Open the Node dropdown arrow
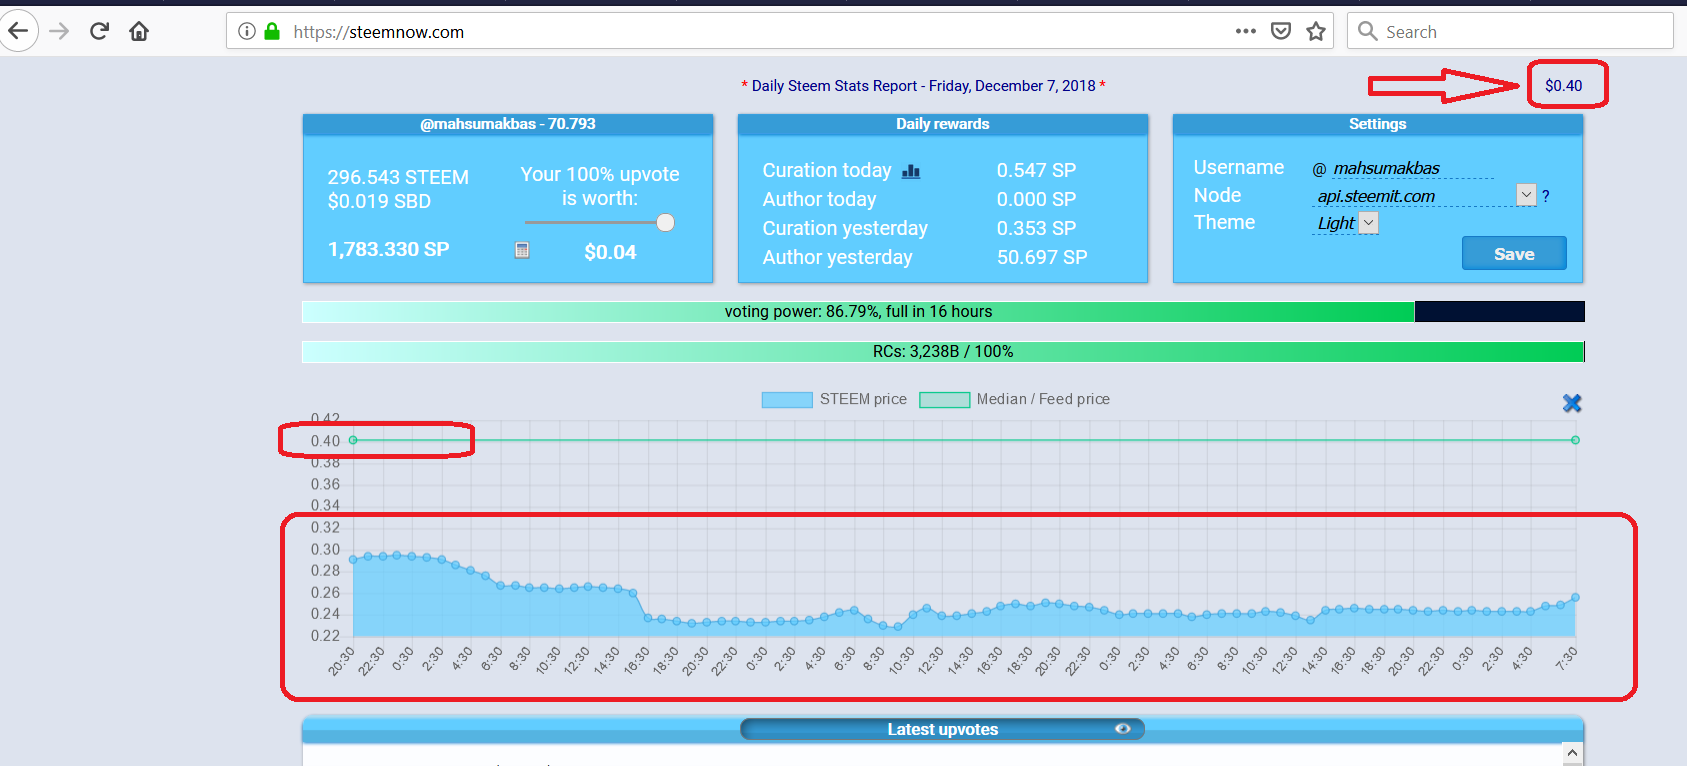Screen dimensions: 1687x766 [x=1526, y=195]
